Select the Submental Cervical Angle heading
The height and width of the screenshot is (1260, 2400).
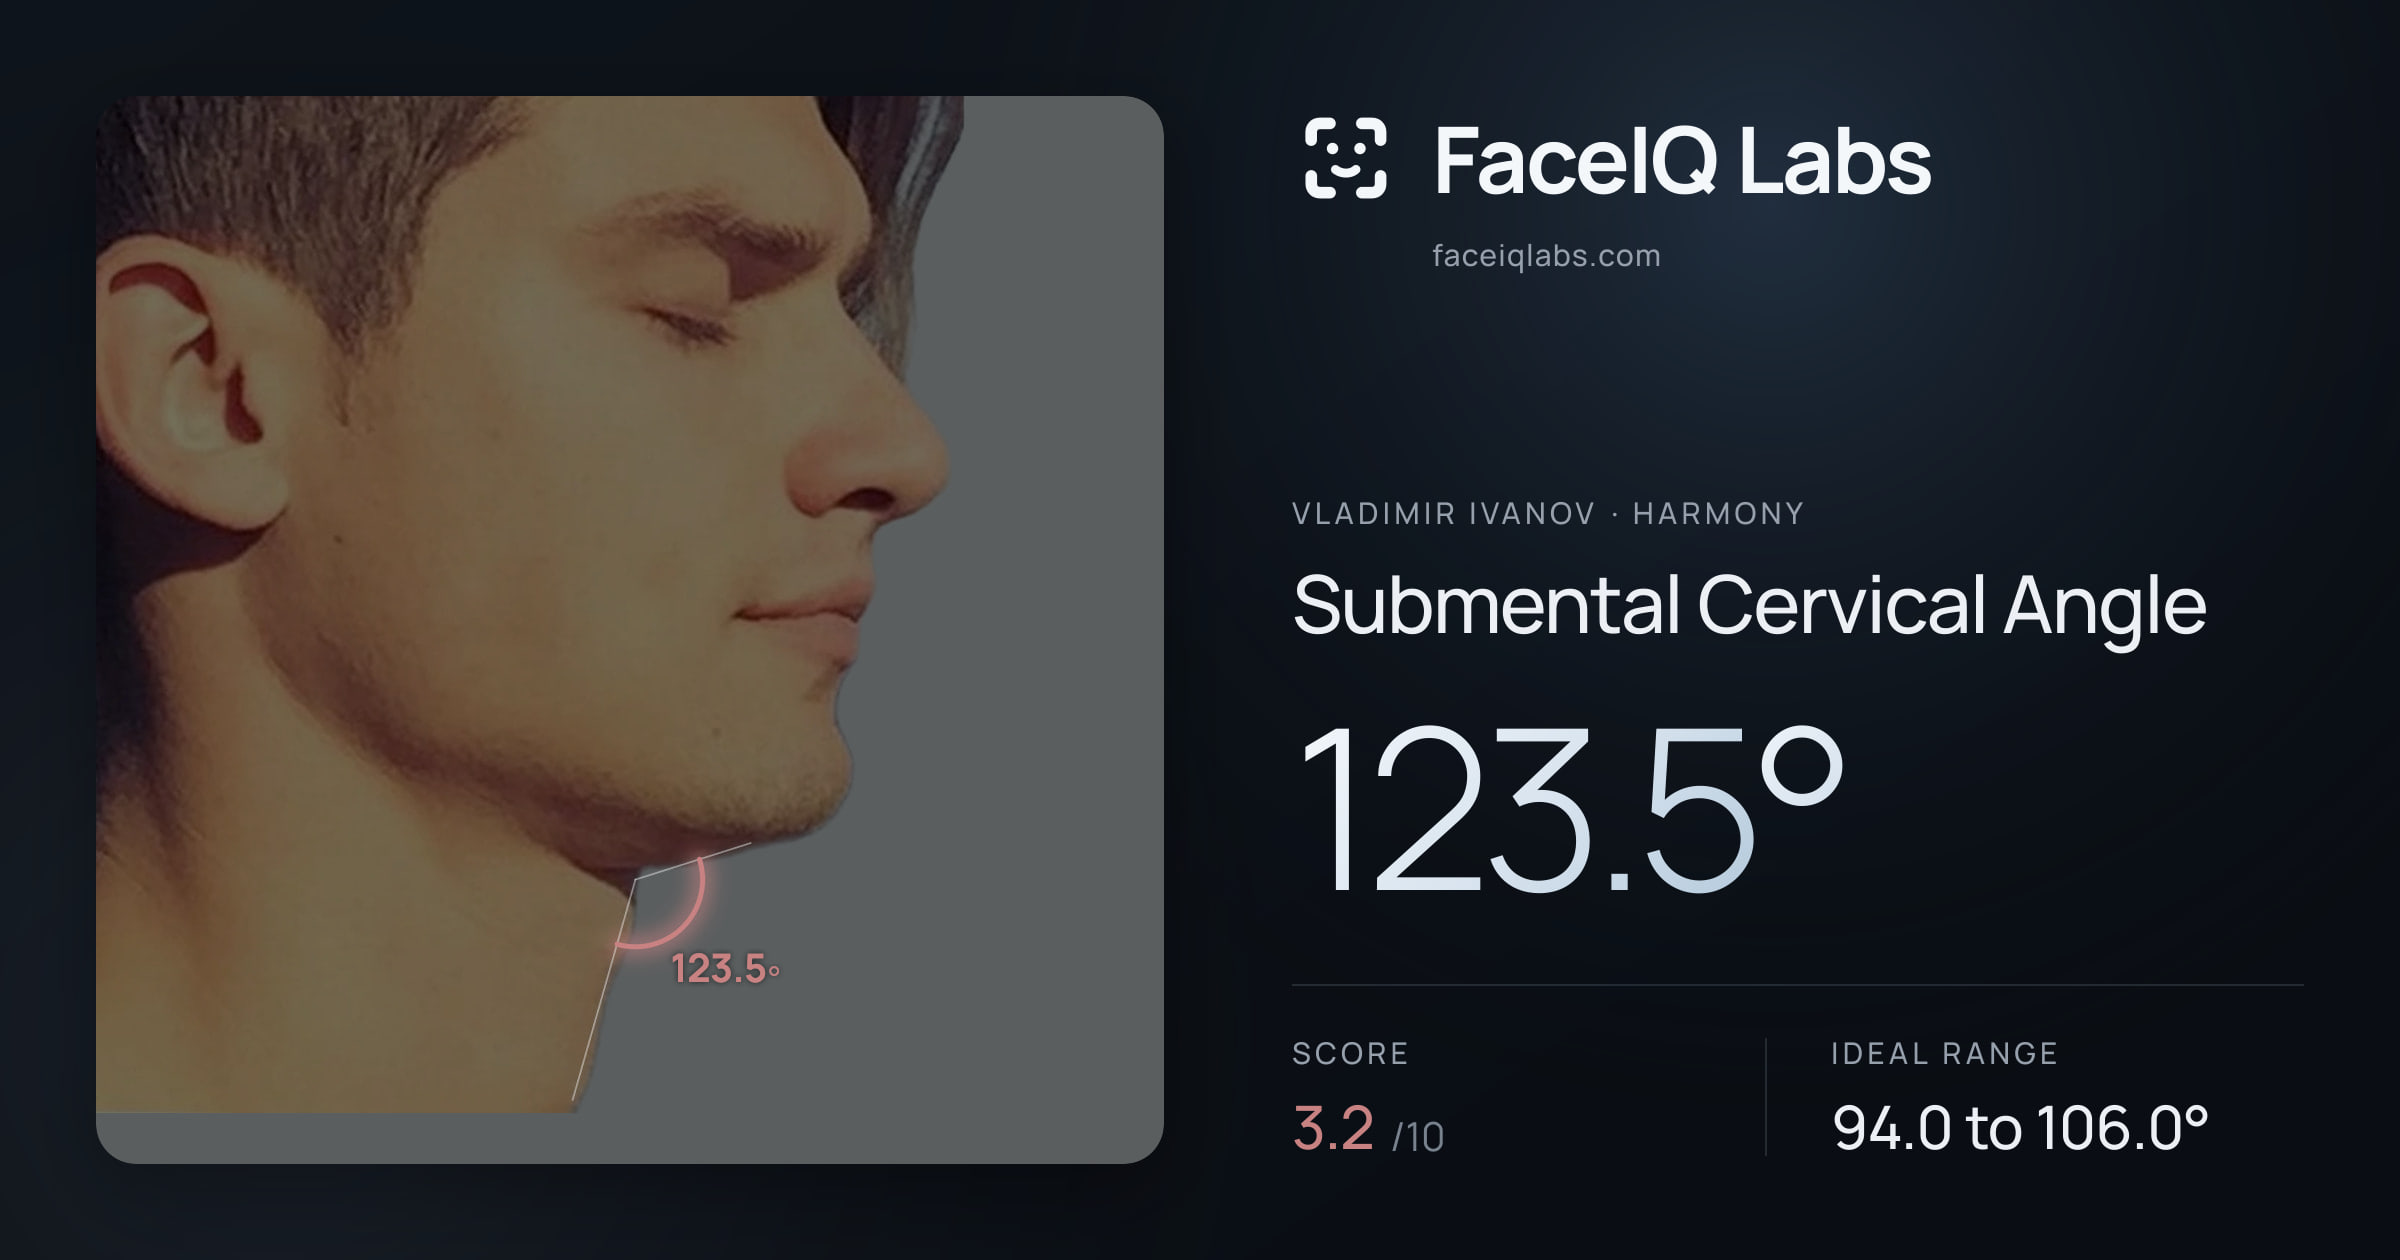tap(1749, 606)
